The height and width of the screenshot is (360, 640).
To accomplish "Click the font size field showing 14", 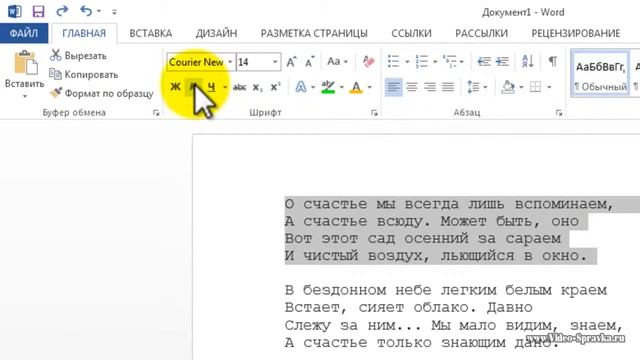I will point(253,62).
